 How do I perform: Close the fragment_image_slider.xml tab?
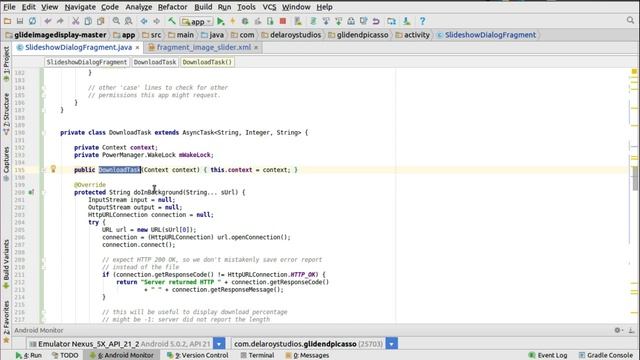[256, 48]
